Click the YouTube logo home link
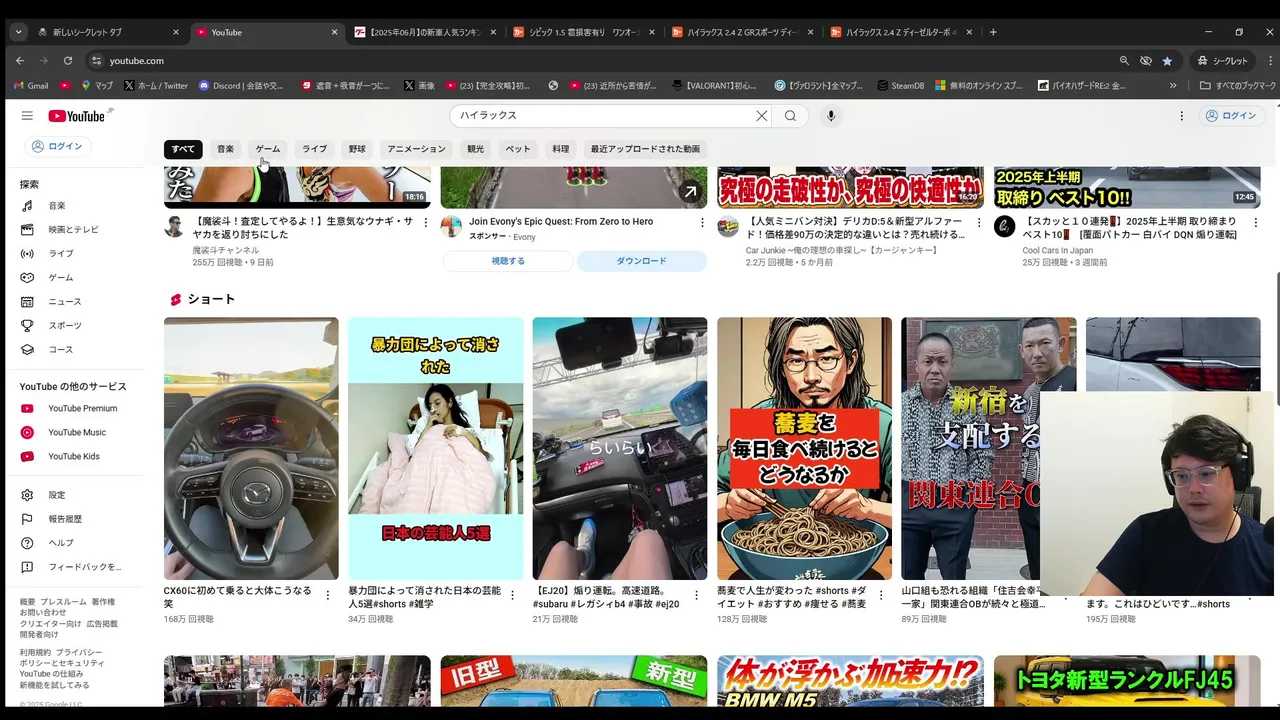The height and width of the screenshot is (720, 1280). (77, 116)
